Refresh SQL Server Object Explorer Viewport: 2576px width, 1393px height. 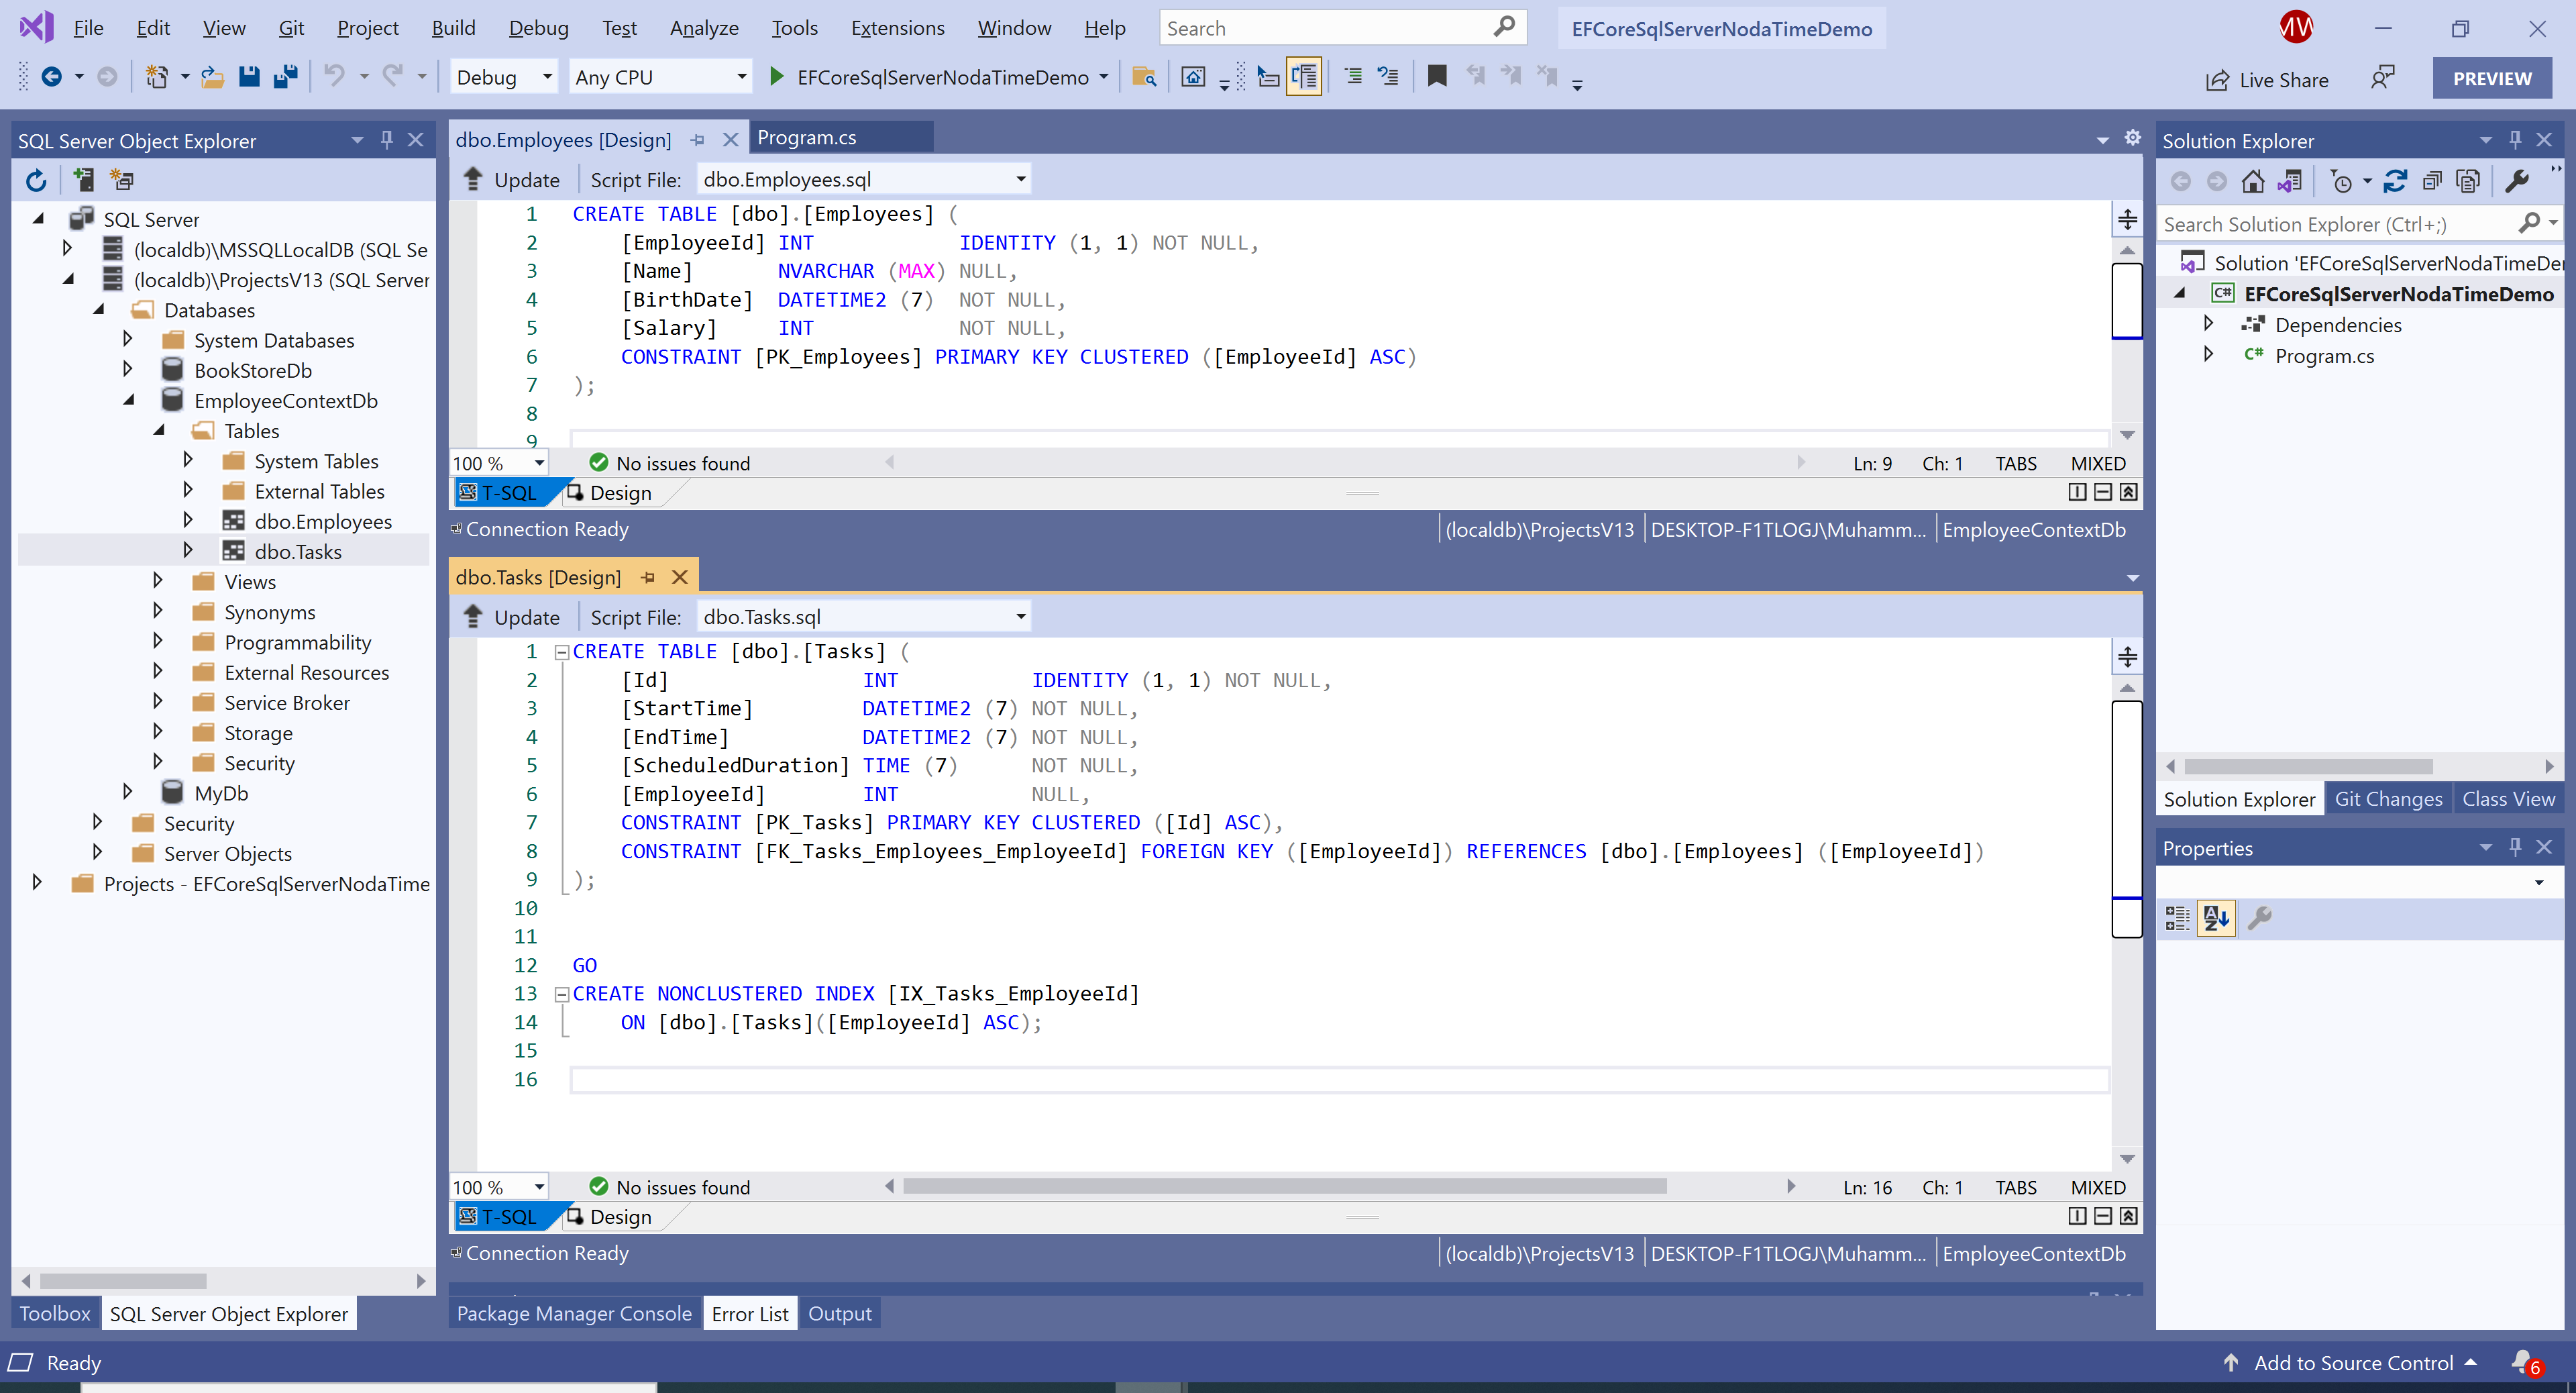coord(36,180)
